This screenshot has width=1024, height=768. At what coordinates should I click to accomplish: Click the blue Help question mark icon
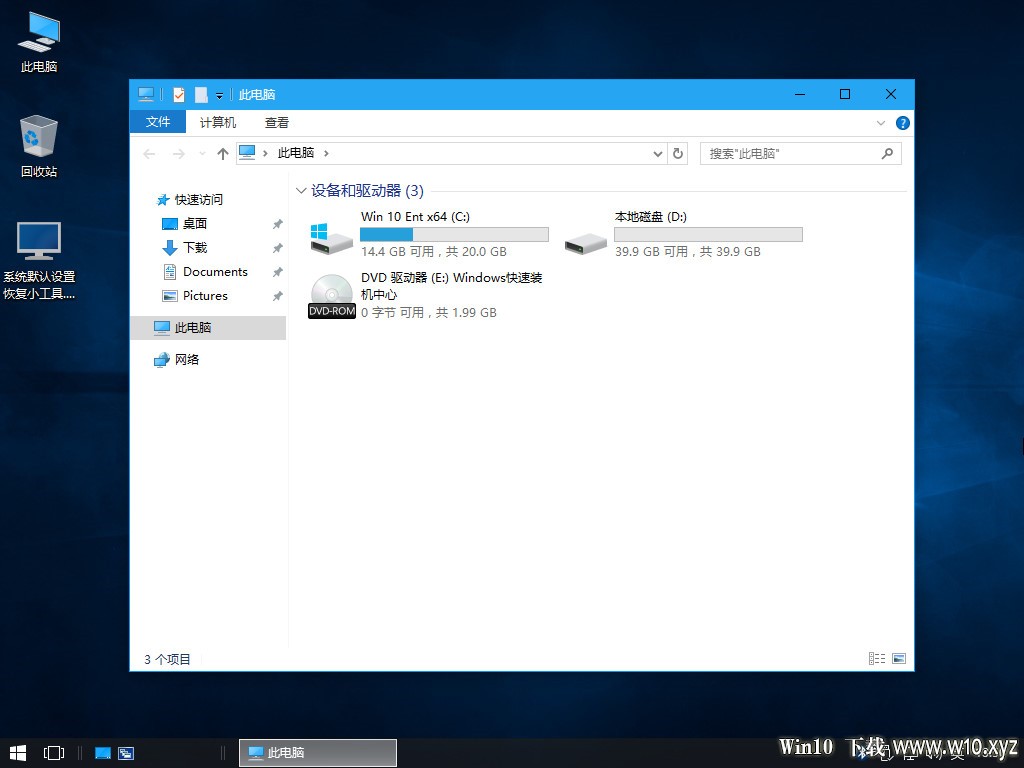pyautogui.click(x=902, y=123)
